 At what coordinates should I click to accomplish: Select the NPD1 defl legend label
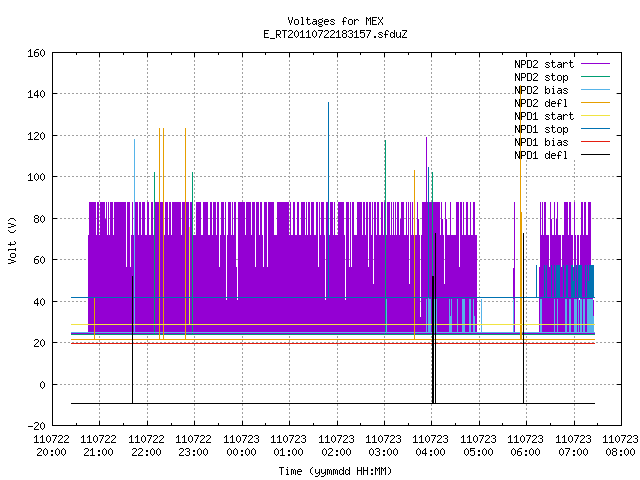coord(541,155)
